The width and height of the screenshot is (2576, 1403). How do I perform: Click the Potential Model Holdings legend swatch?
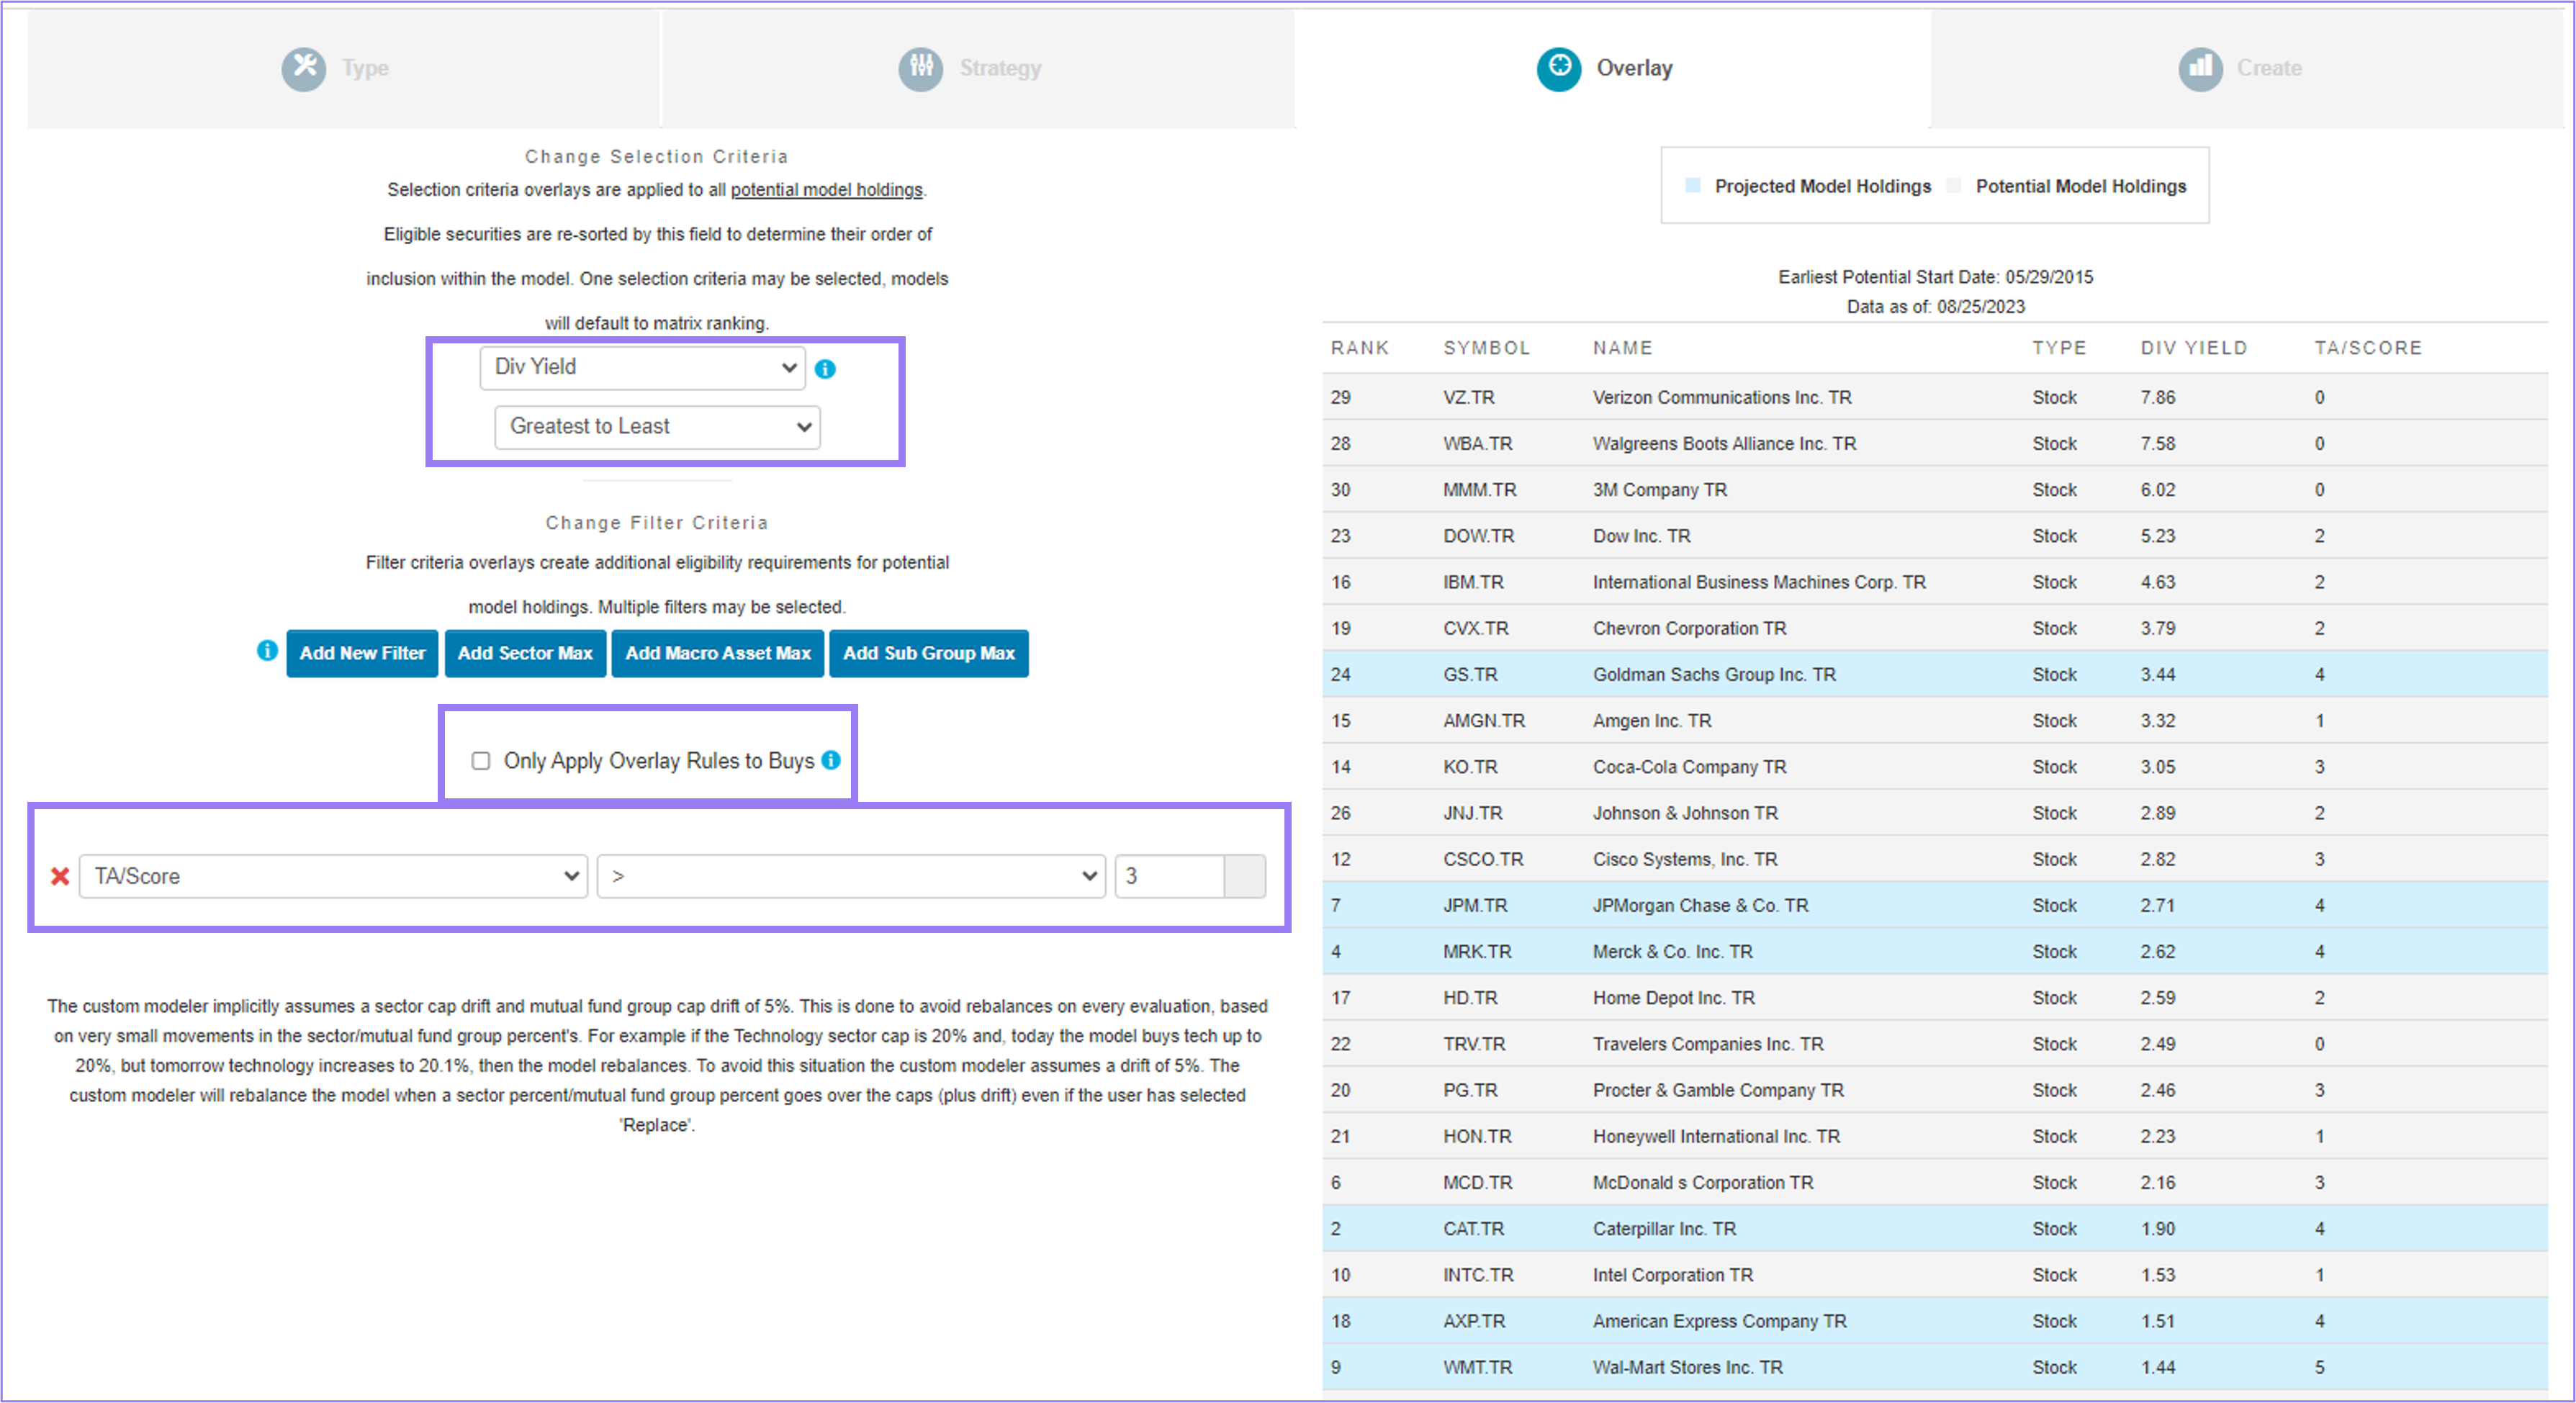pyautogui.click(x=1954, y=185)
